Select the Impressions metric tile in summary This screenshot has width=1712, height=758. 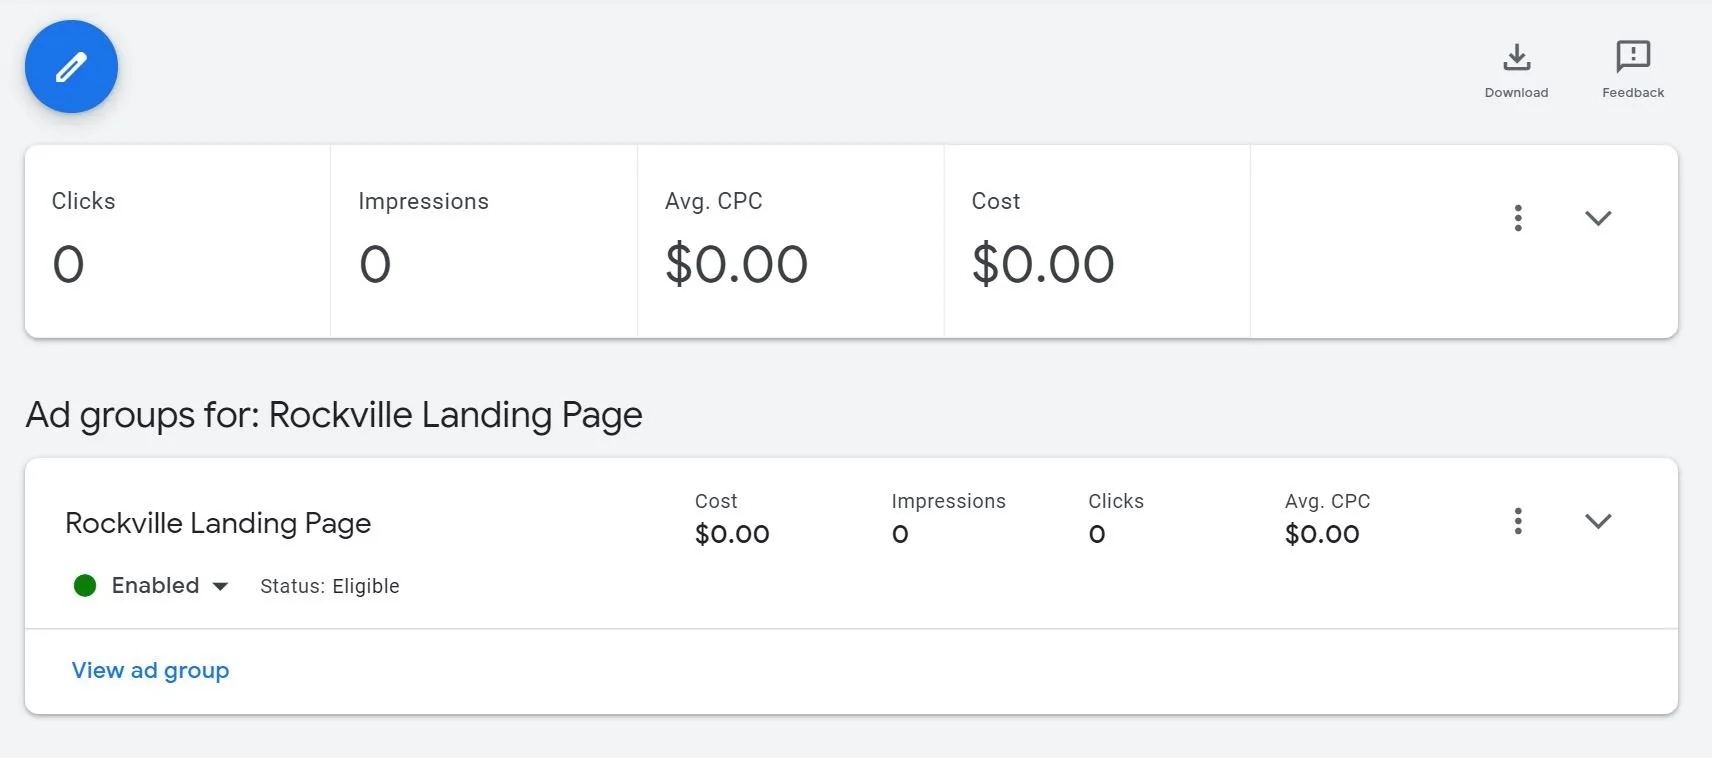[x=483, y=241]
